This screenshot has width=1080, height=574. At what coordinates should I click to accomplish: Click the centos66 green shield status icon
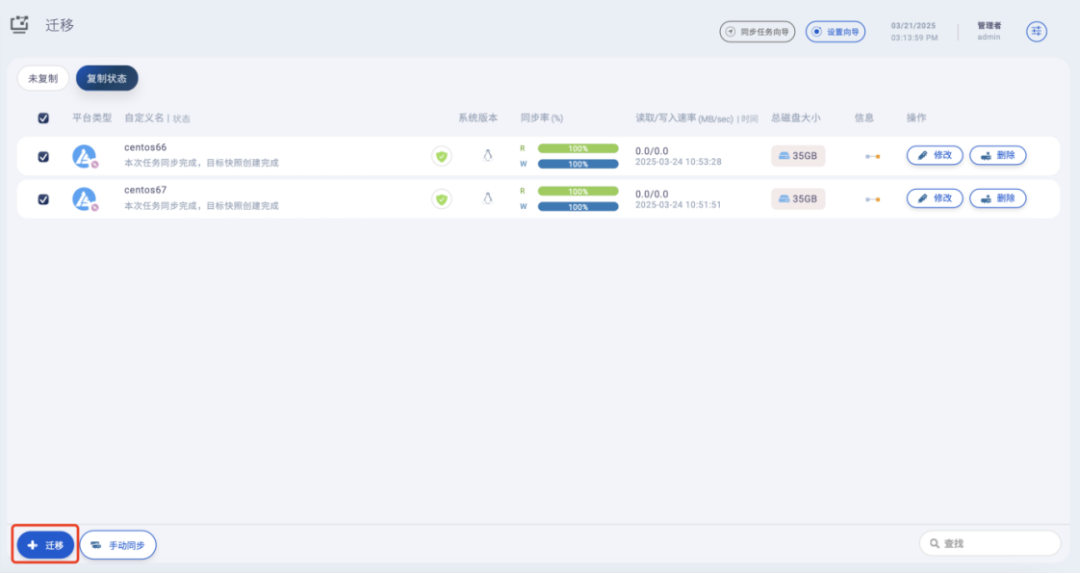click(x=442, y=156)
